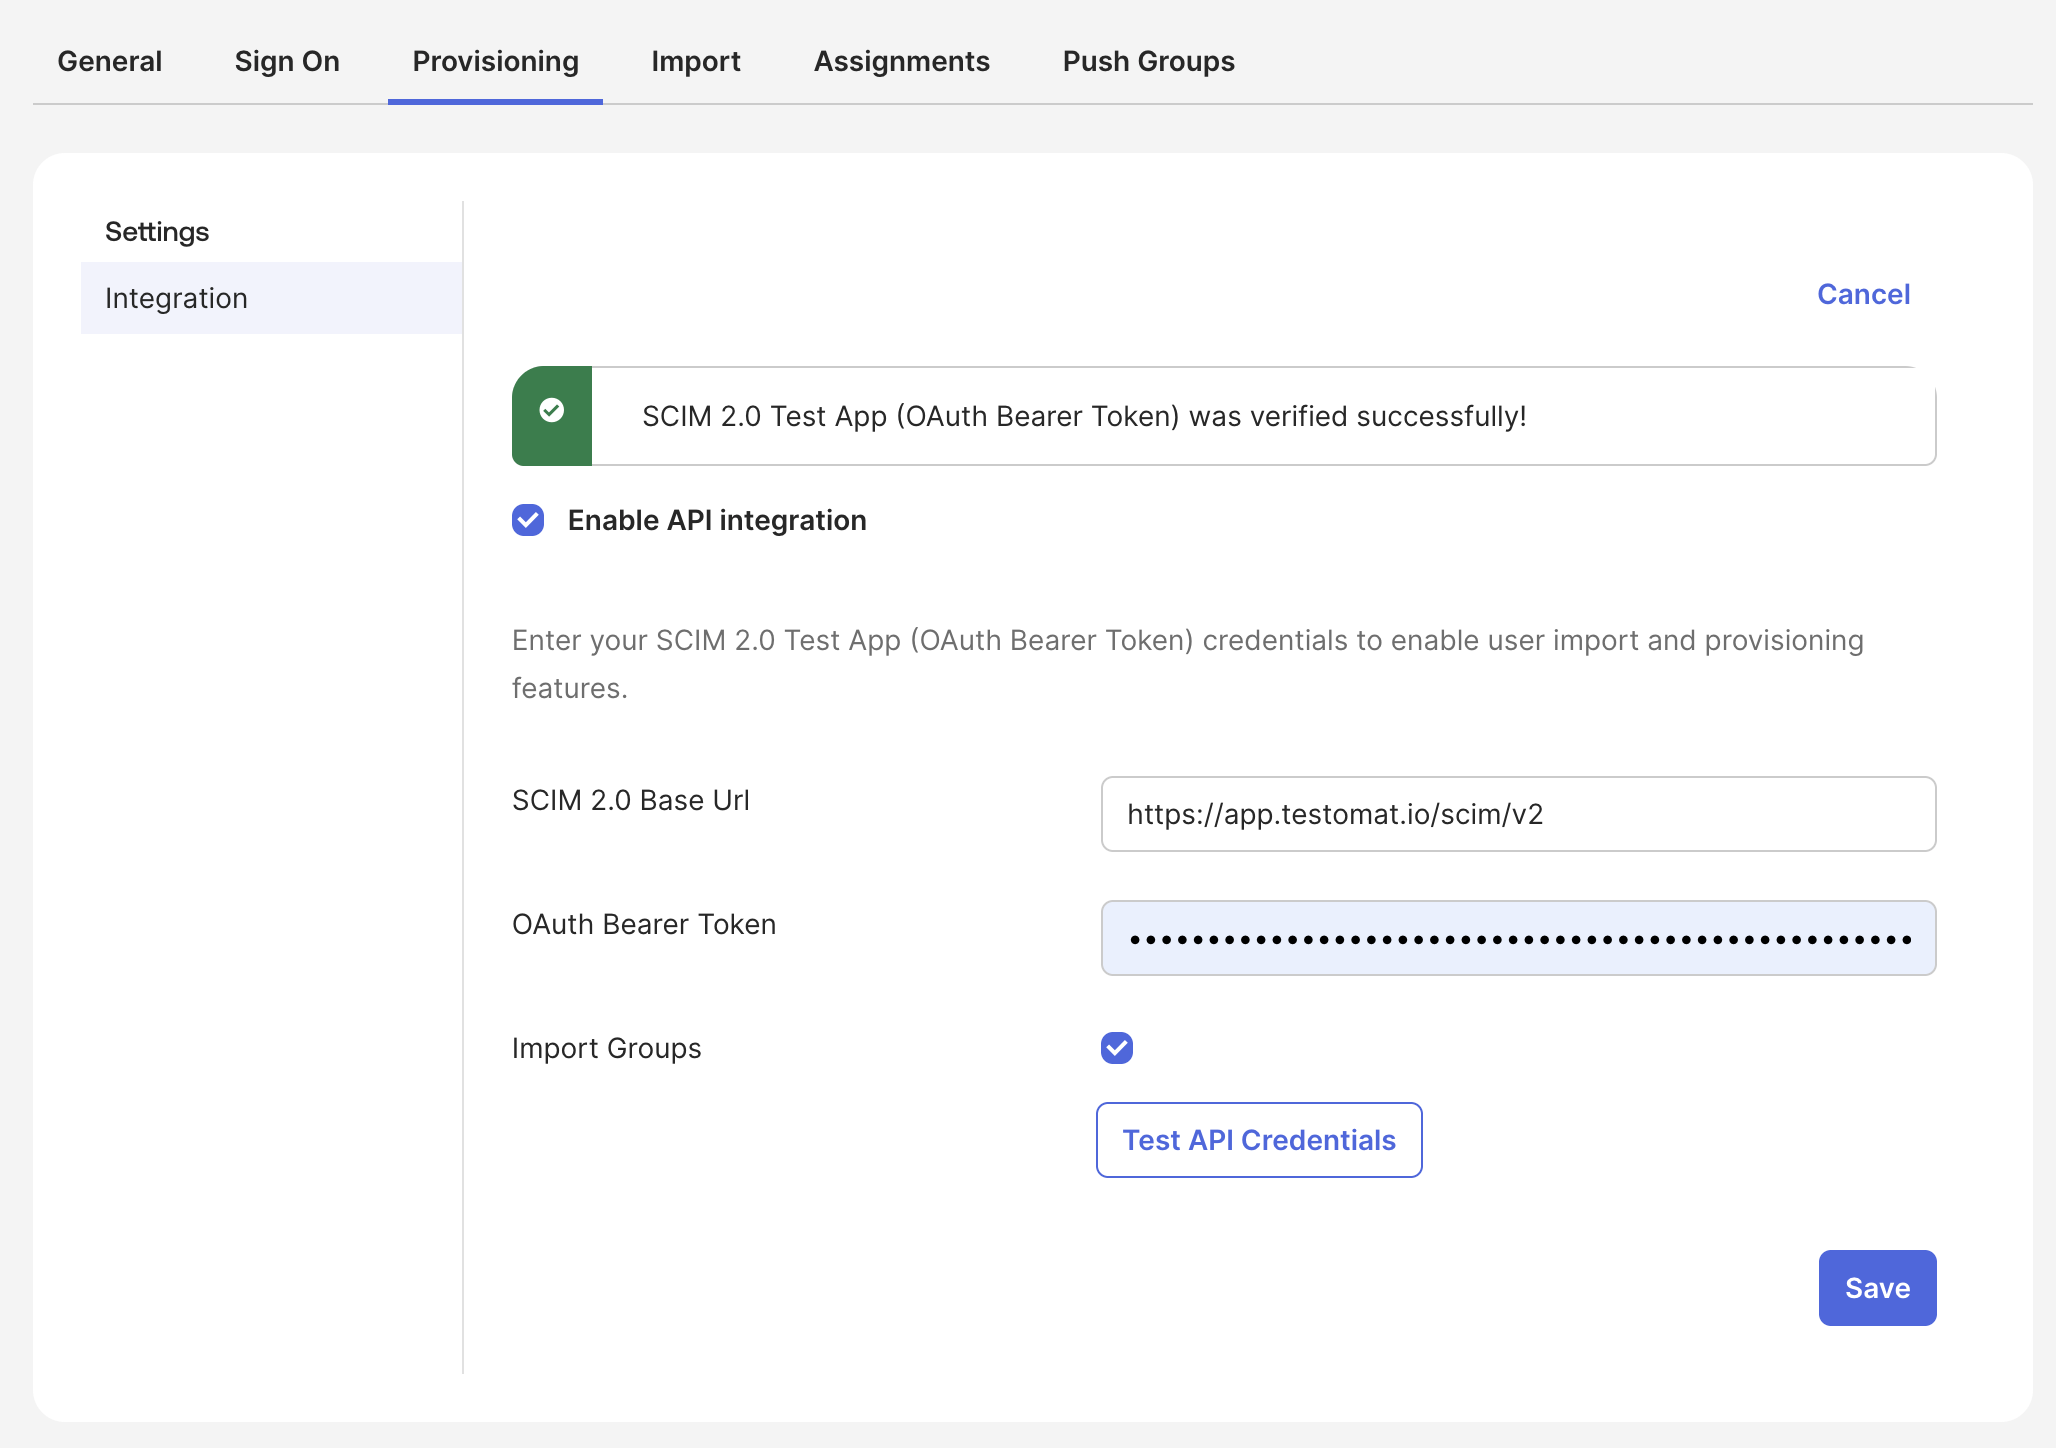Click the Settings heading in sidebar

click(x=157, y=231)
